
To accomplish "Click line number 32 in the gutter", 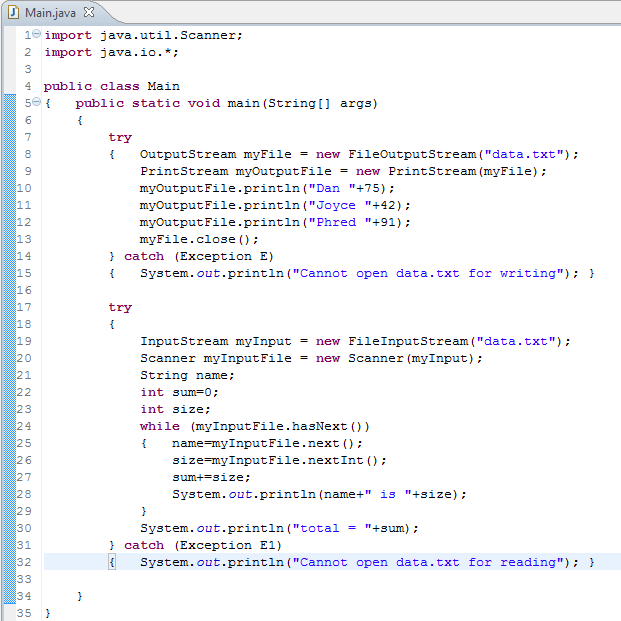I will (24, 562).
